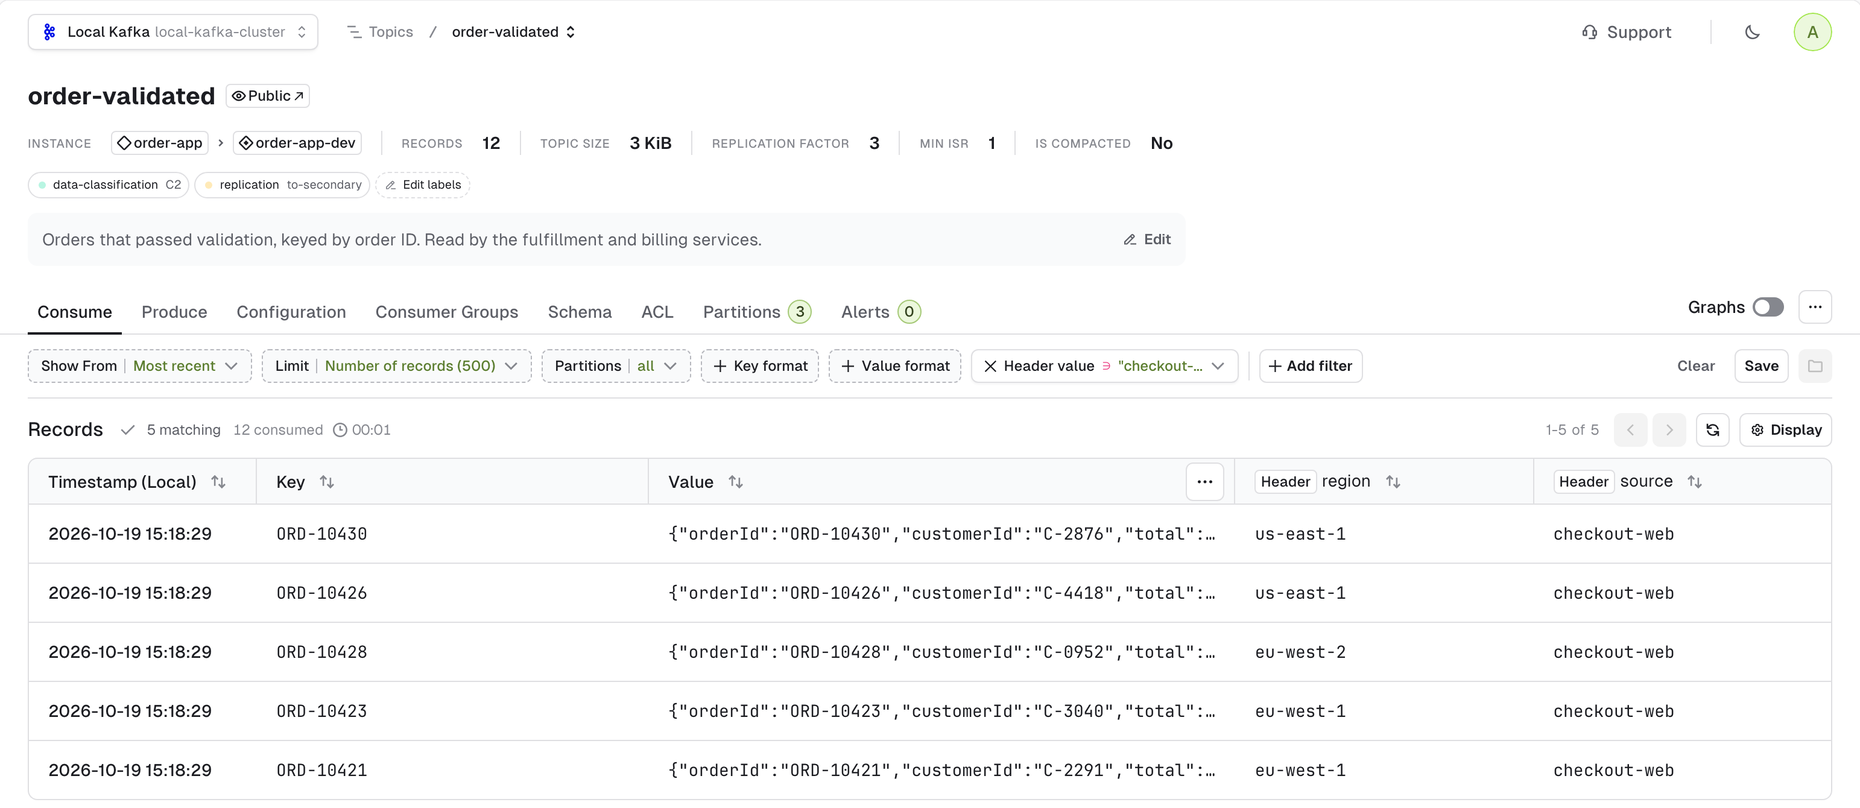Clear all filters
The width and height of the screenshot is (1860, 808).
[1696, 366]
